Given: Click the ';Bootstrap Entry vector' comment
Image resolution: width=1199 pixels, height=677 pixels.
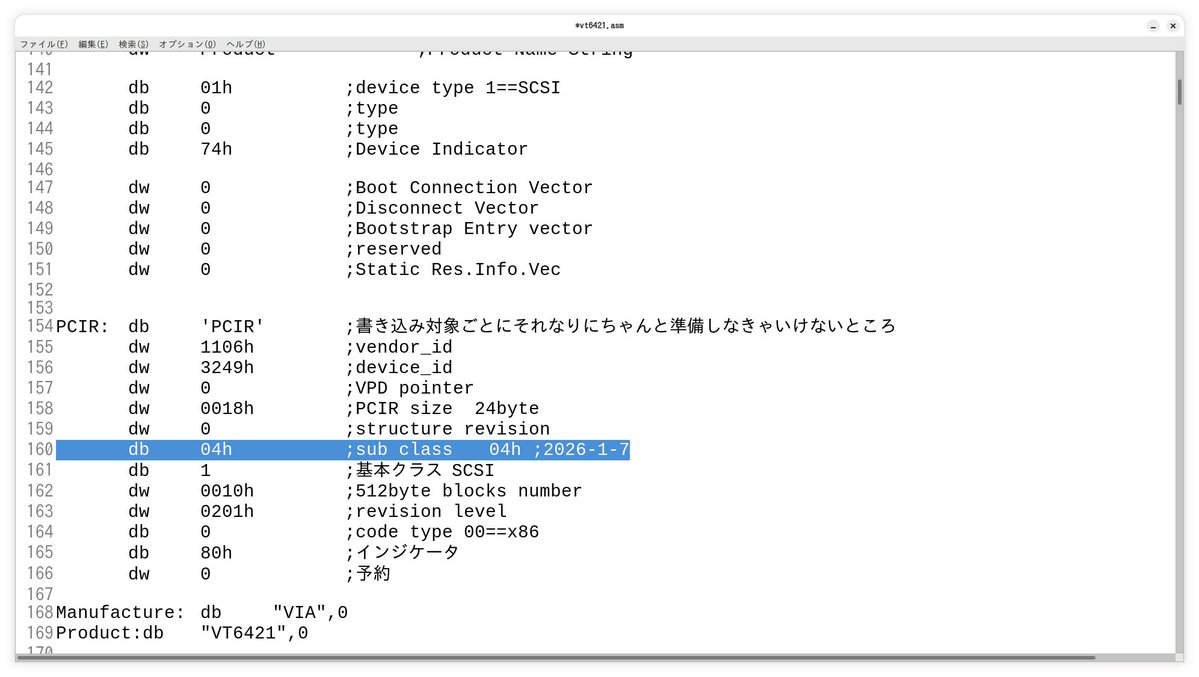Looking at the screenshot, I should click(469, 229).
